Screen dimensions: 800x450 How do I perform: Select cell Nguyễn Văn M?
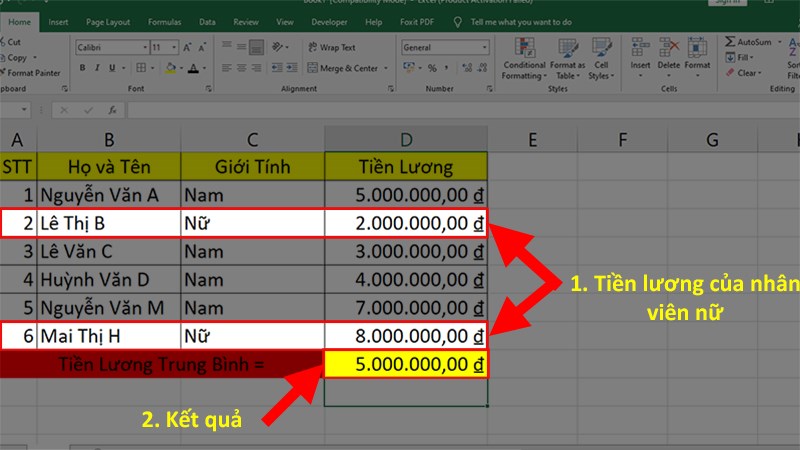point(109,308)
